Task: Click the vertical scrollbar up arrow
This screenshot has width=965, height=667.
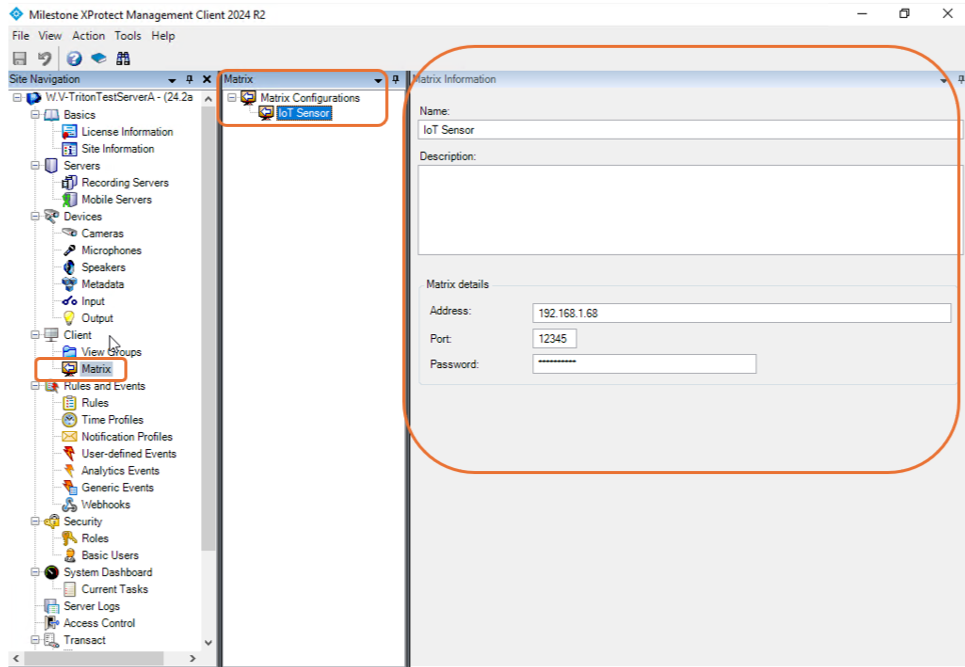Action: [x=208, y=98]
